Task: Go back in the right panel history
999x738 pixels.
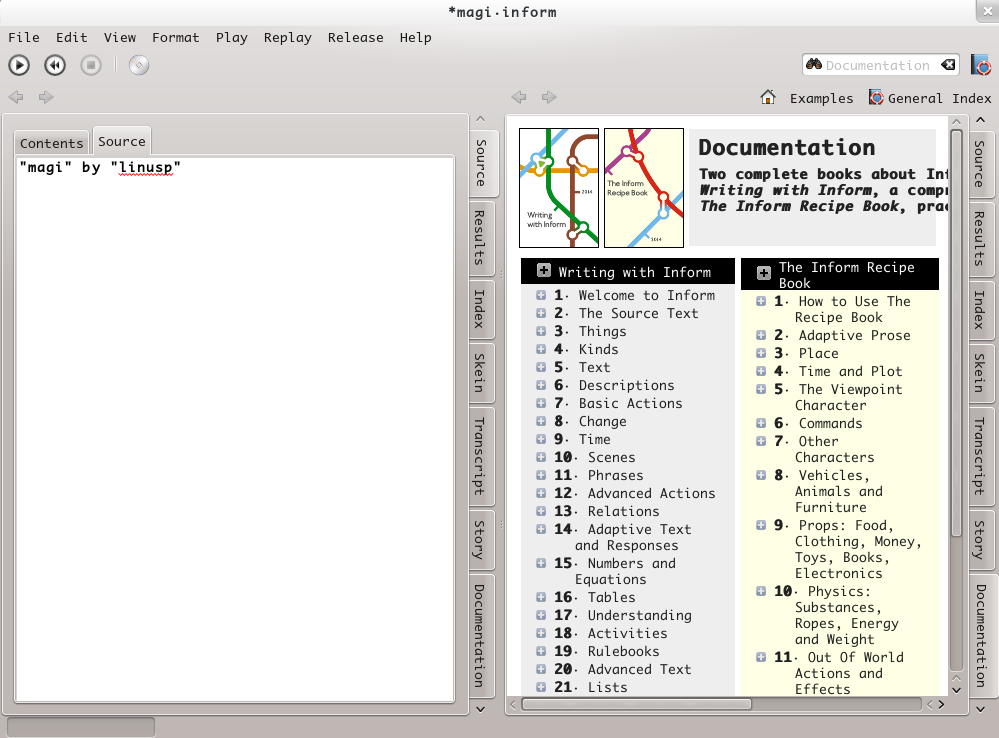Action: point(519,97)
